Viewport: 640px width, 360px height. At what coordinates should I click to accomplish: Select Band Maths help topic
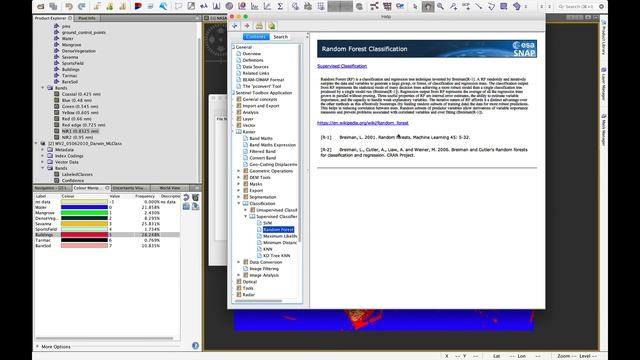tap(261, 138)
